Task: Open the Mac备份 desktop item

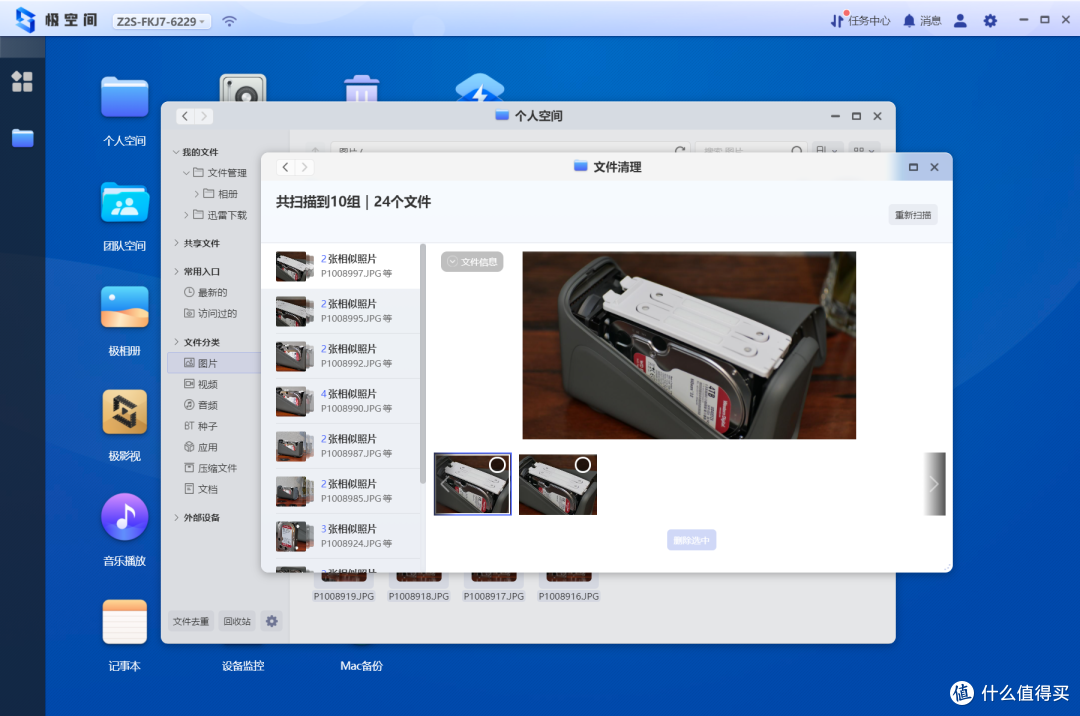Action: tap(362, 666)
